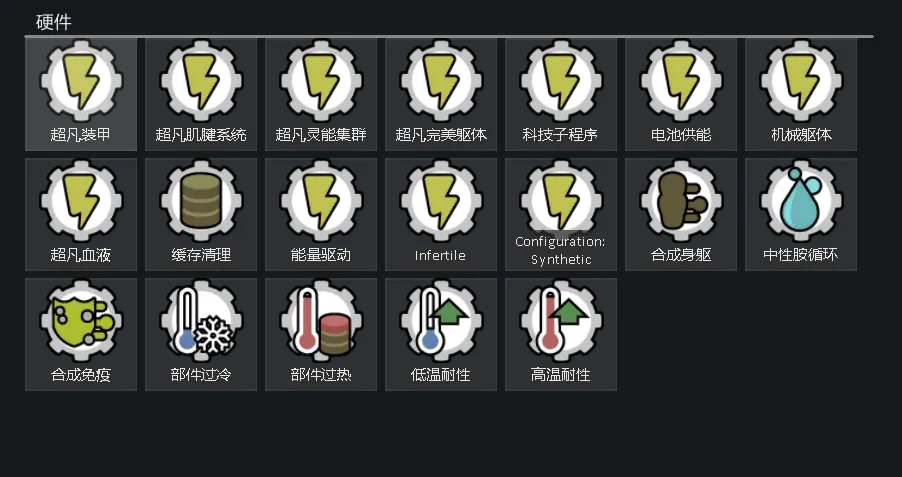This screenshot has height=477, width=902.
Task: Select the 缓存清理 barrel icon
Action: (x=201, y=202)
